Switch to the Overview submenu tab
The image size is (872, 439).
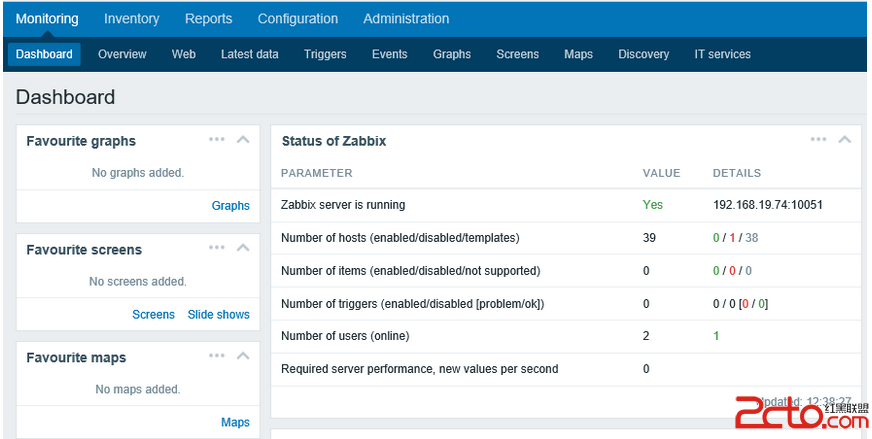pos(122,54)
